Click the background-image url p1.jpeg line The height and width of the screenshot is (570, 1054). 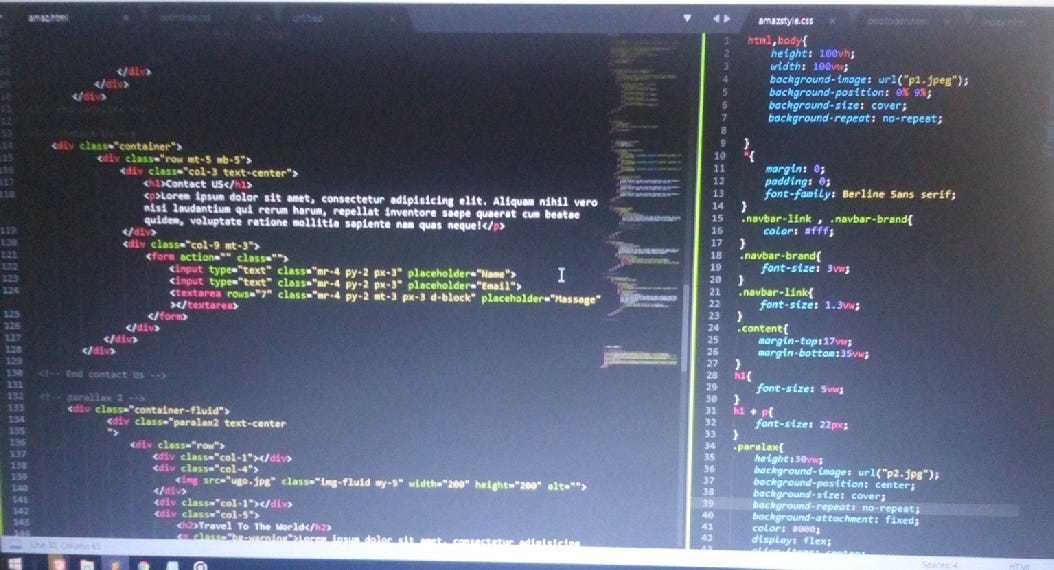coord(869,80)
